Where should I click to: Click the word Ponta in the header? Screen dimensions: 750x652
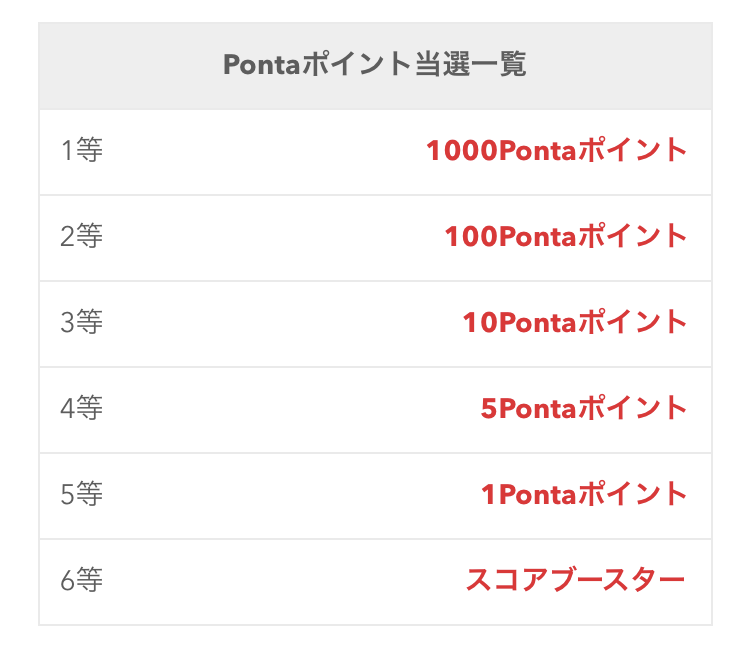[262, 65]
